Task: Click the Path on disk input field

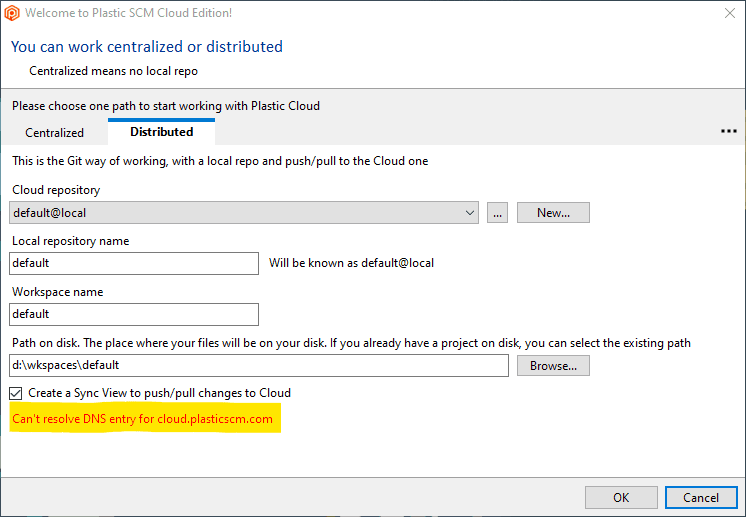Action: point(259,365)
